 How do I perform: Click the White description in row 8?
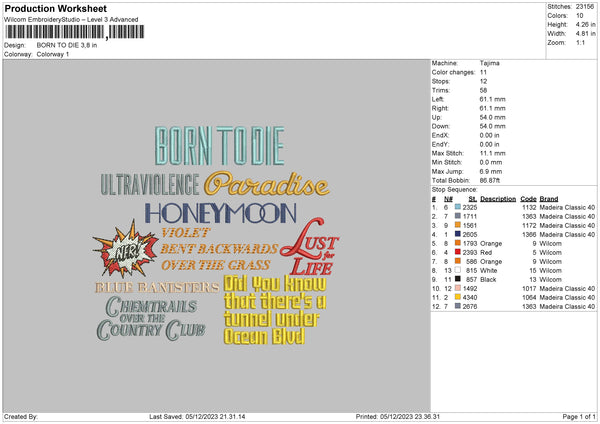tap(488, 270)
